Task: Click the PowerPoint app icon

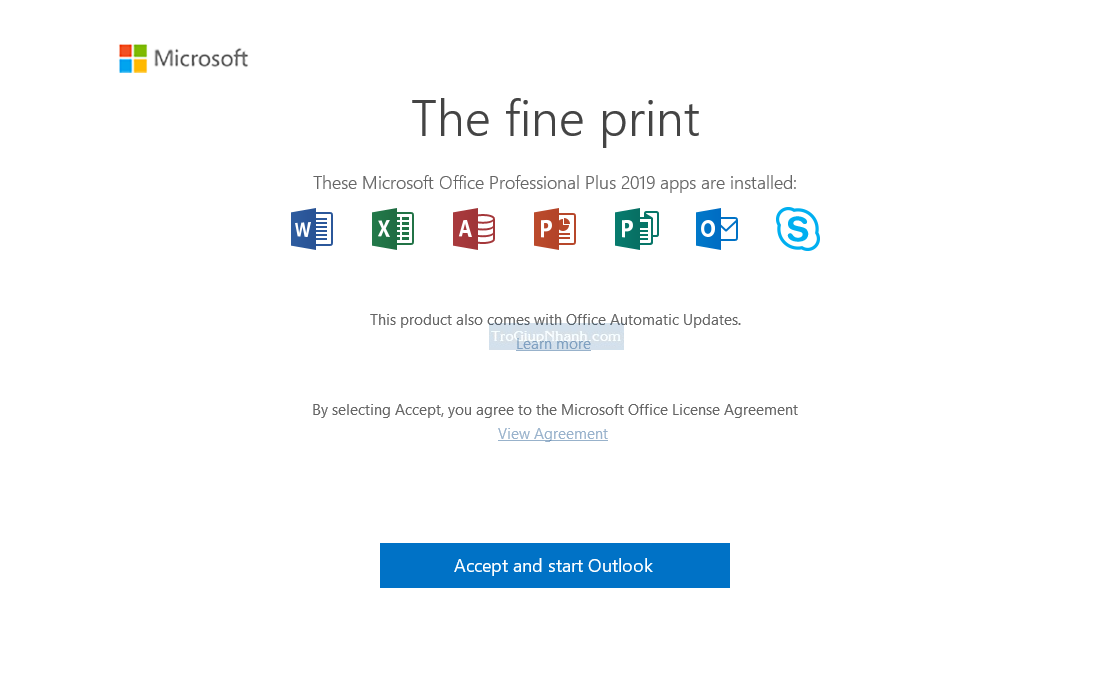Action: click(555, 229)
